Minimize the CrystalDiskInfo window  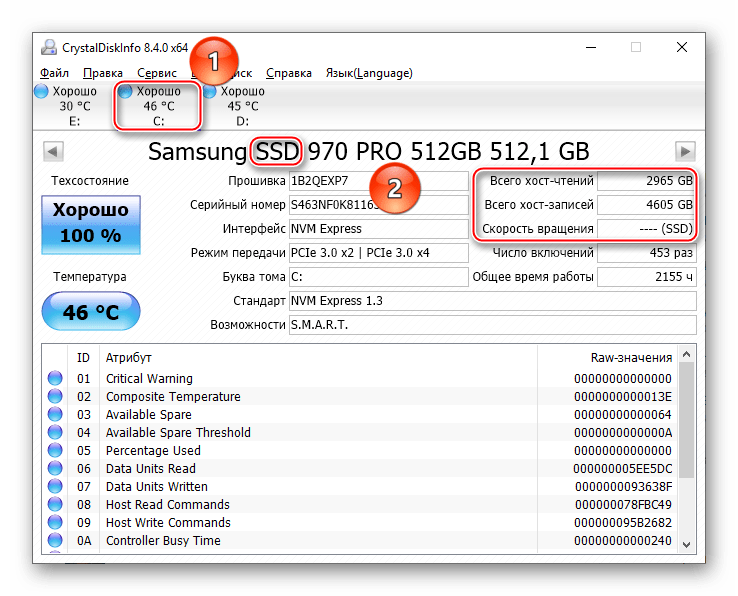(591, 47)
